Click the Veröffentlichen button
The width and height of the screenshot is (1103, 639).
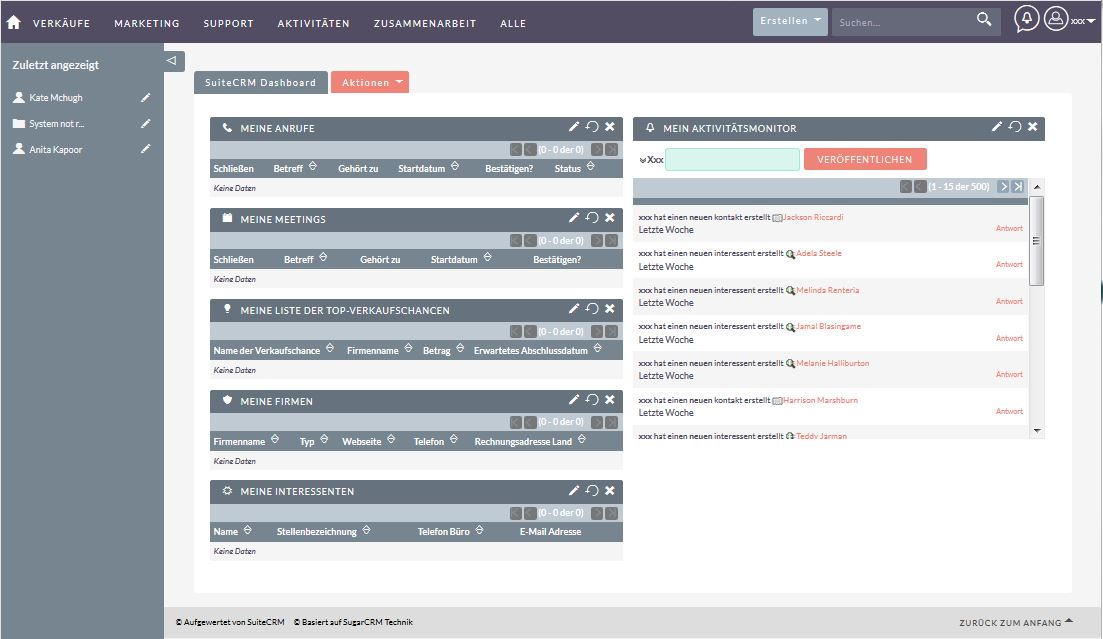click(x=865, y=159)
